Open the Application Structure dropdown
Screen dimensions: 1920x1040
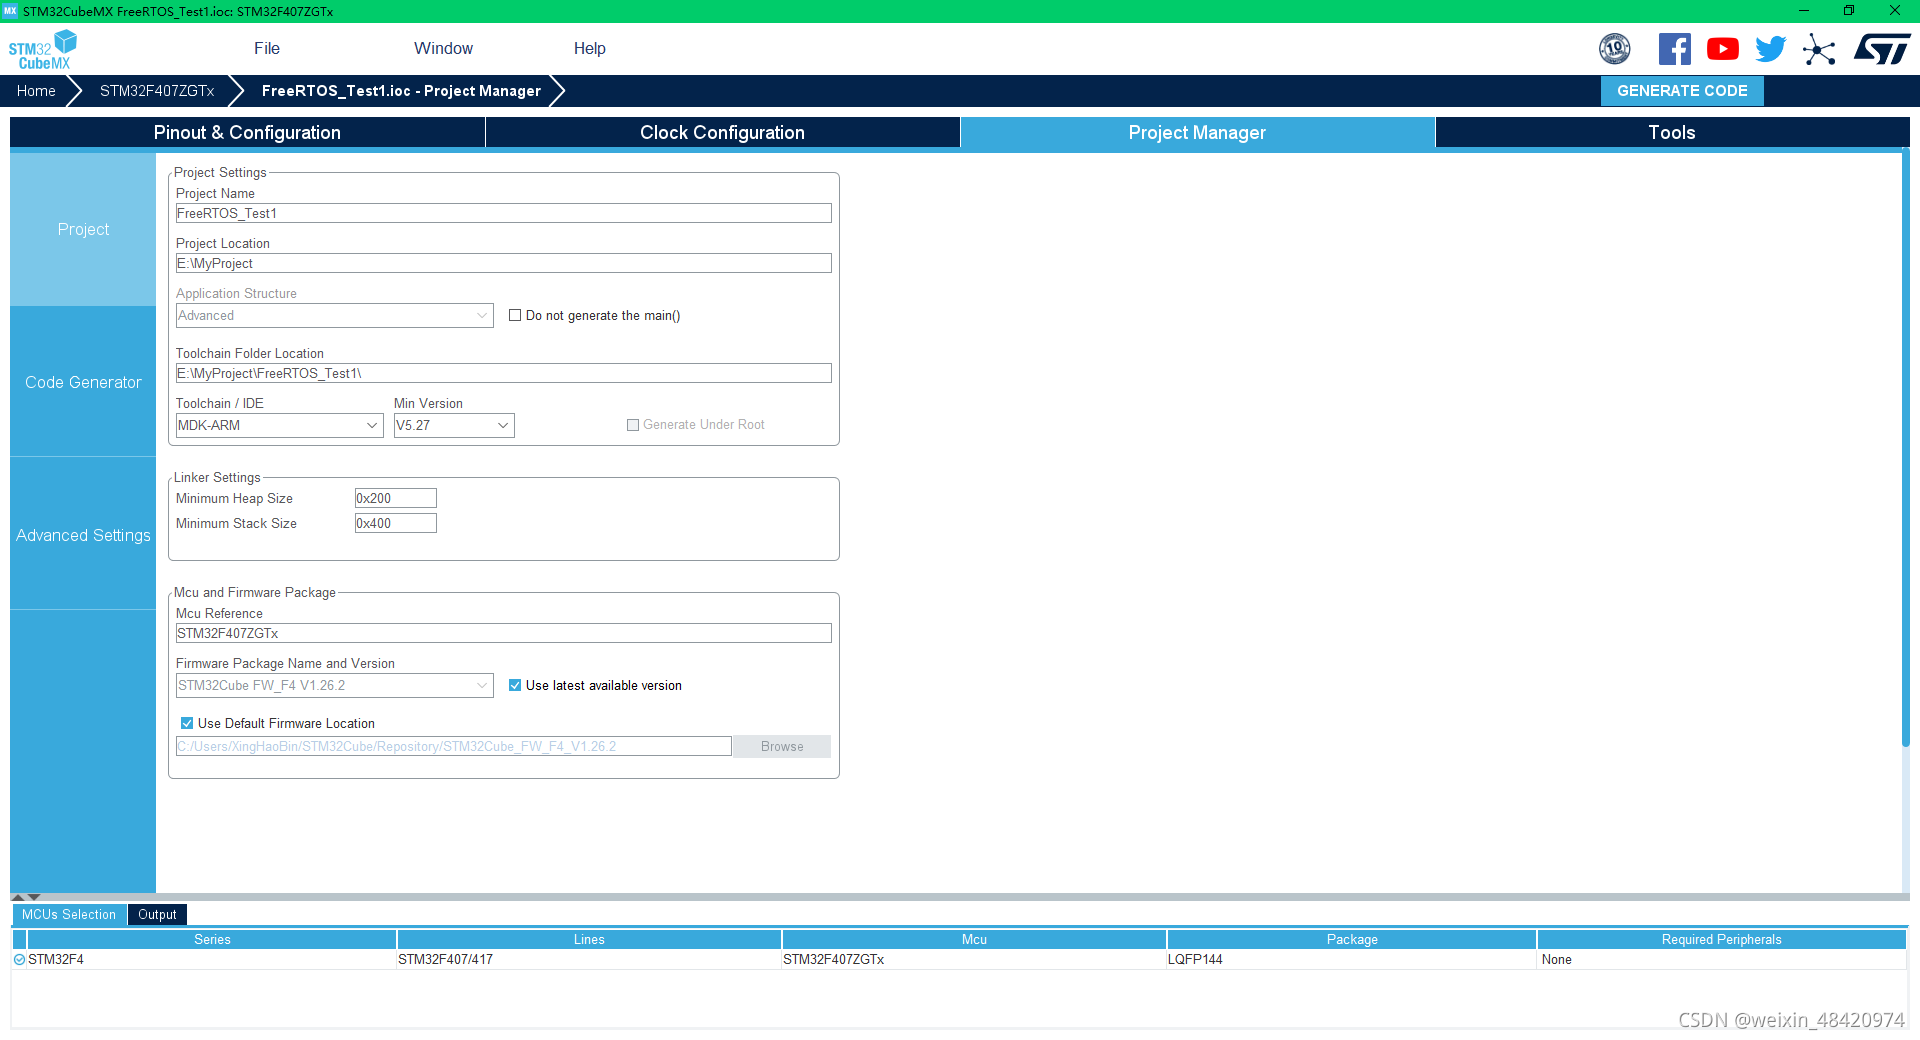point(334,315)
